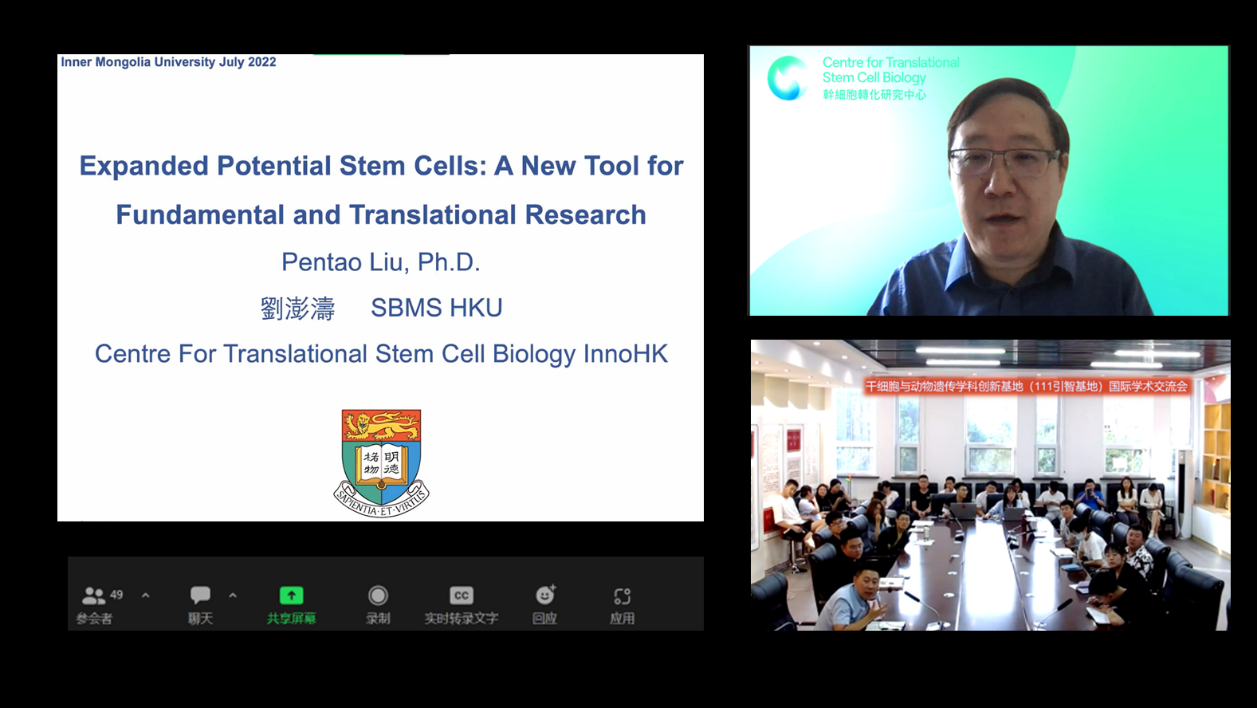Image resolution: width=1257 pixels, height=708 pixels.
Task: Click the 'Pentao Liu, Ph.D.' author line
Action: (x=381, y=262)
